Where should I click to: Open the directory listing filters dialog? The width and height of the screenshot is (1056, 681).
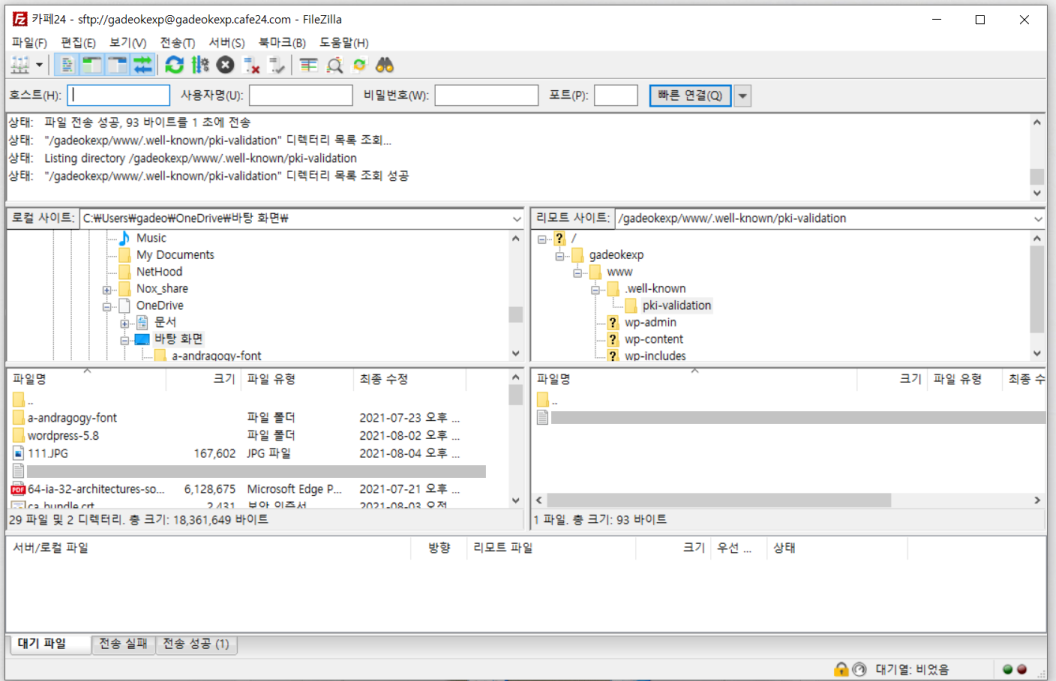(x=308, y=65)
